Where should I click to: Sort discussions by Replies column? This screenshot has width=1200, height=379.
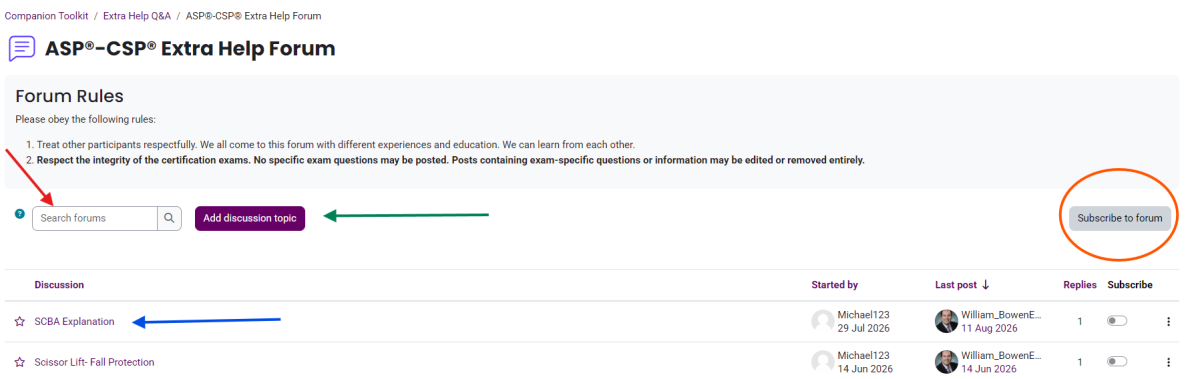[x=1079, y=285]
